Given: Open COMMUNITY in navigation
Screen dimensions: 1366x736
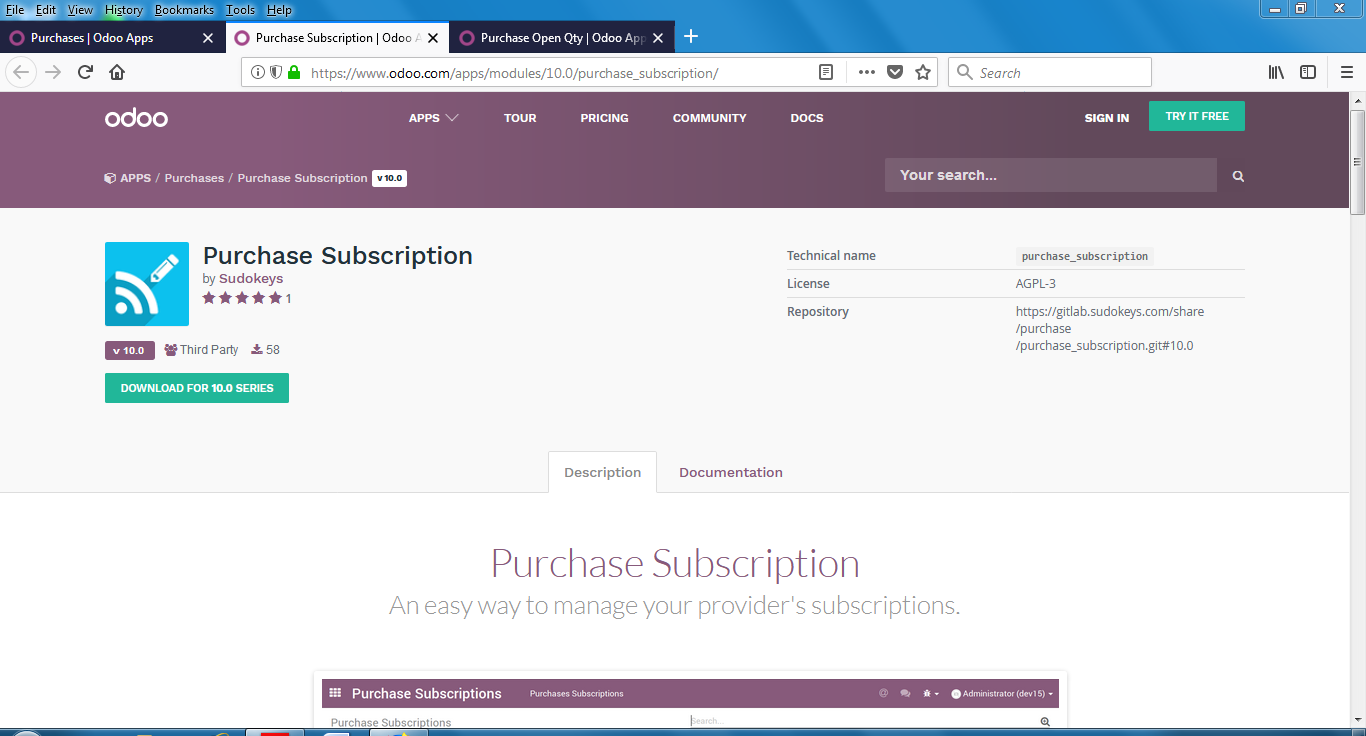Looking at the screenshot, I should point(709,118).
